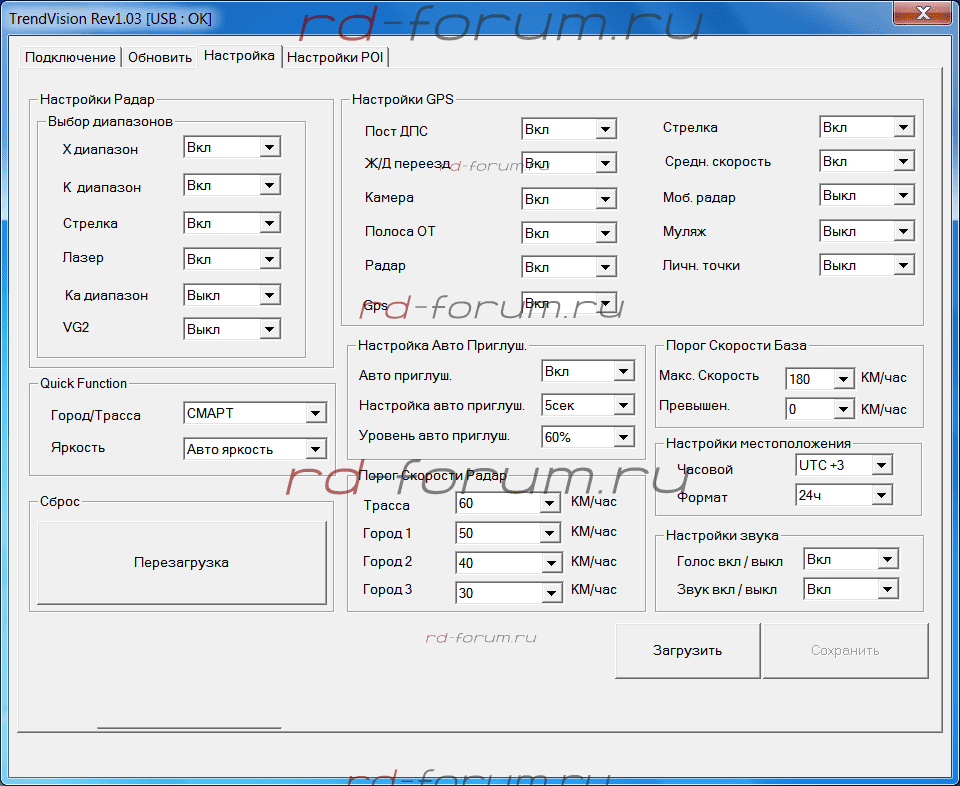960x786 pixels.
Task: Expand the Уровень авто приглуш. dropdown
Action: point(588,436)
